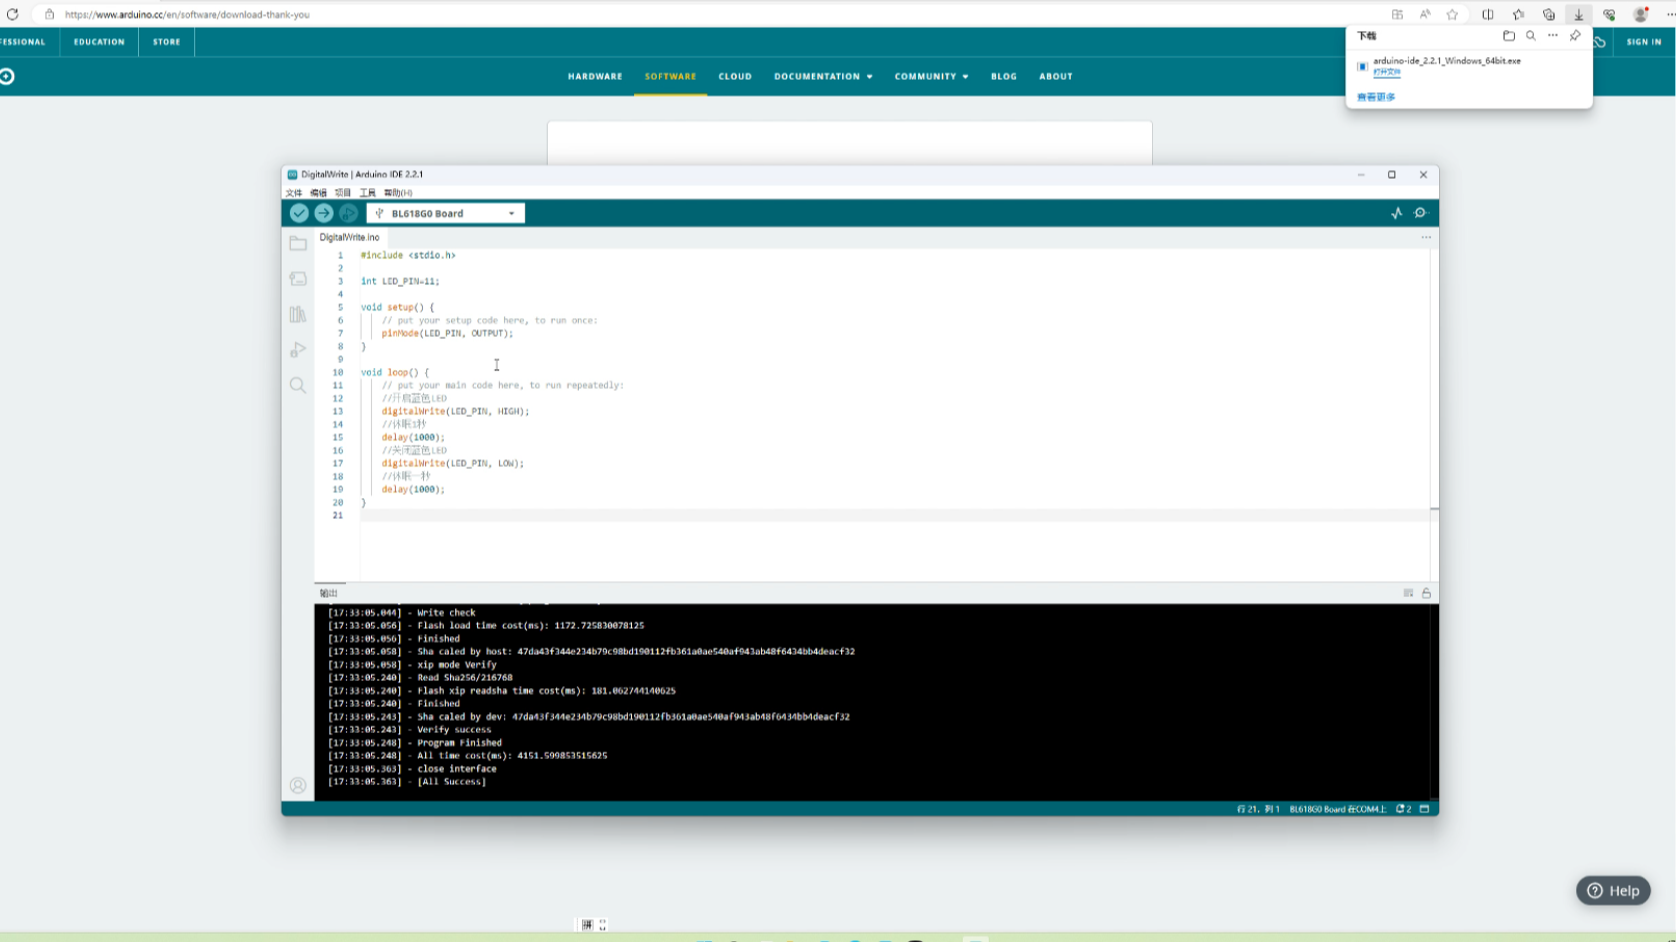Toggle the bottom panel icon in status bar
Viewport: 1676px width, 942px height.
coord(1425,809)
